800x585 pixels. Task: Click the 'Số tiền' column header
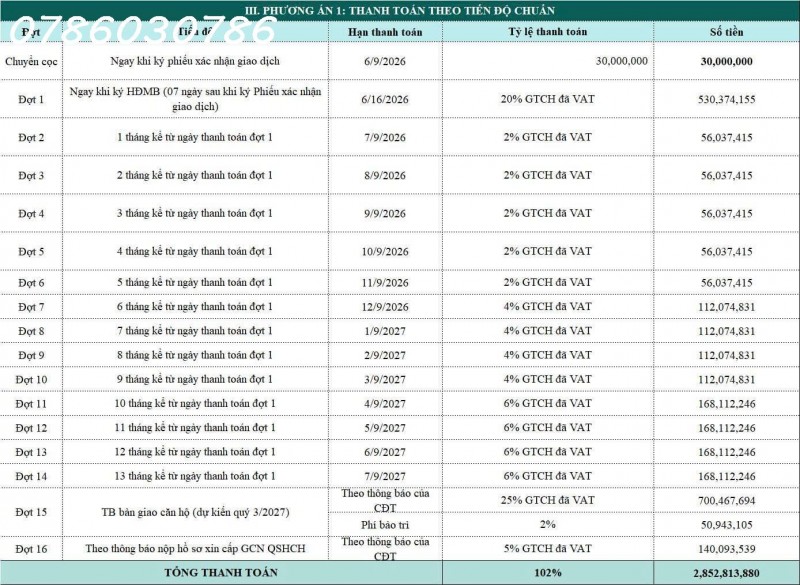point(727,32)
